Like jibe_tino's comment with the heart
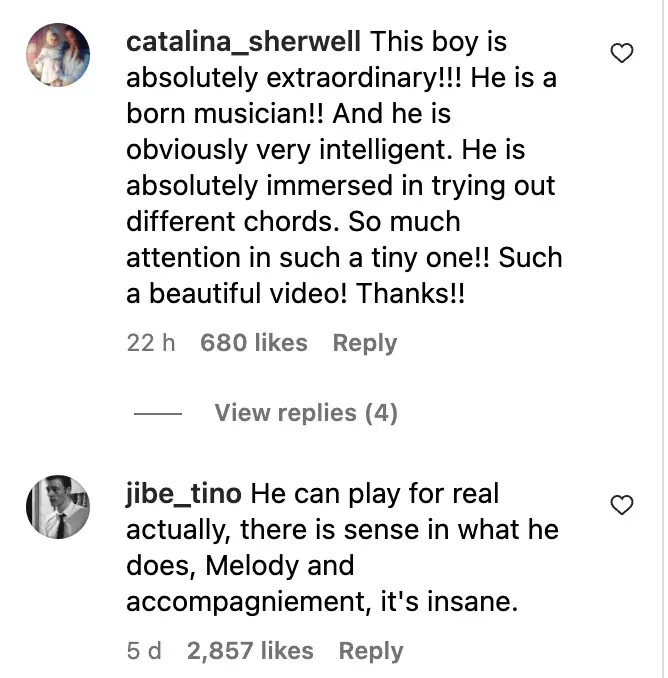This screenshot has height=678, width=668. 621,505
